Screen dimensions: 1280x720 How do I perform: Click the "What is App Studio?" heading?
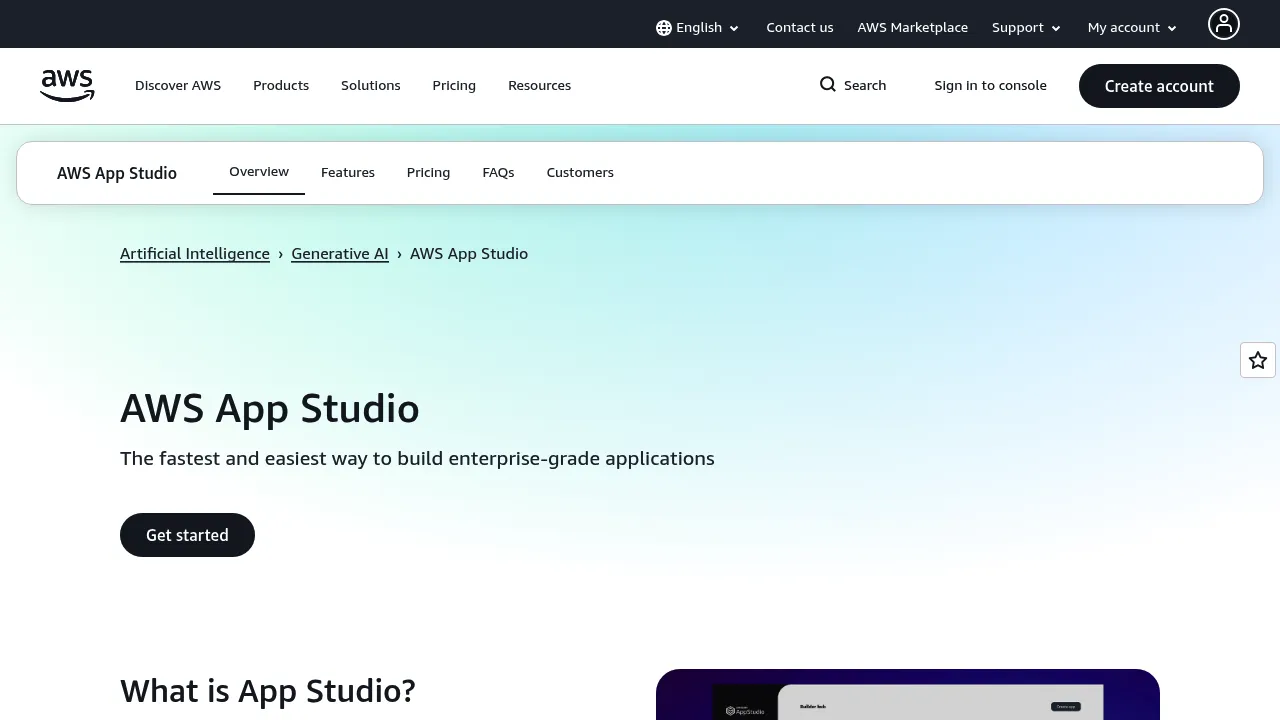(268, 691)
